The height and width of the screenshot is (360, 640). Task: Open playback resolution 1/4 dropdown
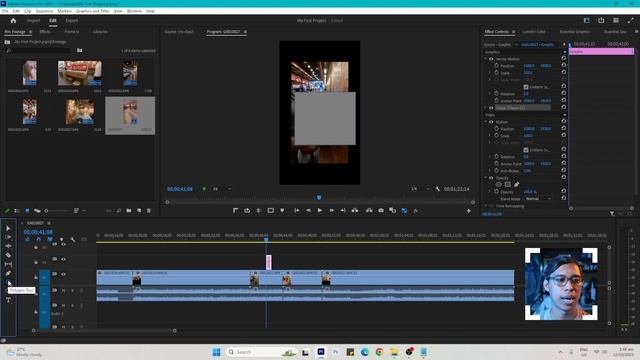[420, 189]
